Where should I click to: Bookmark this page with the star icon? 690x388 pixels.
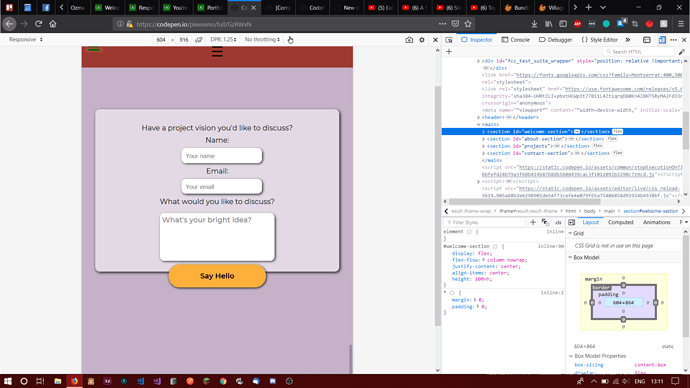tap(468, 24)
